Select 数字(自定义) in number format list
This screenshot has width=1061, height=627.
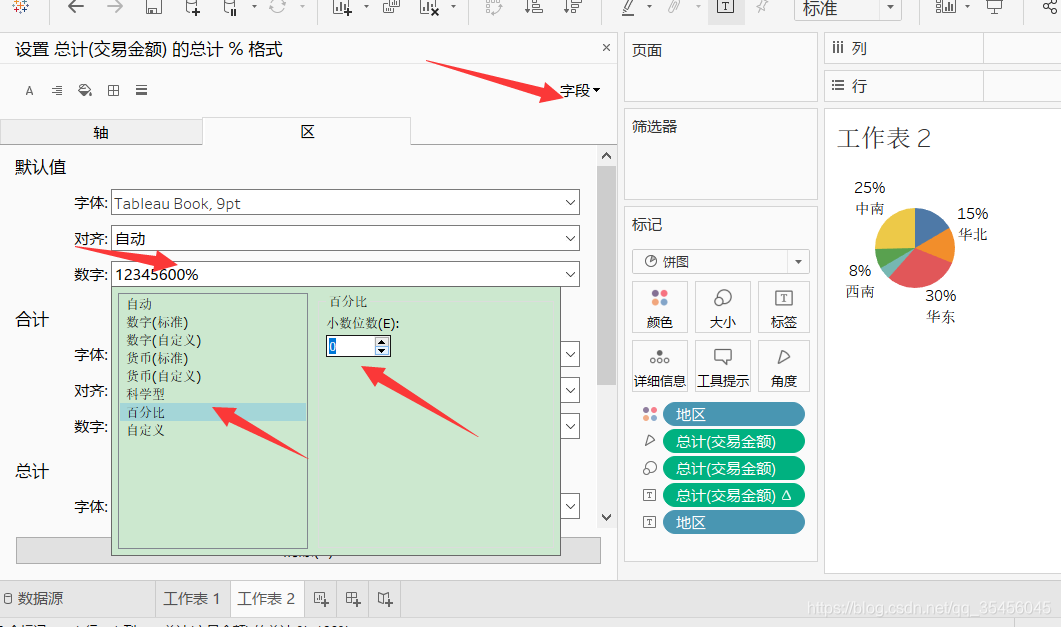click(212, 340)
